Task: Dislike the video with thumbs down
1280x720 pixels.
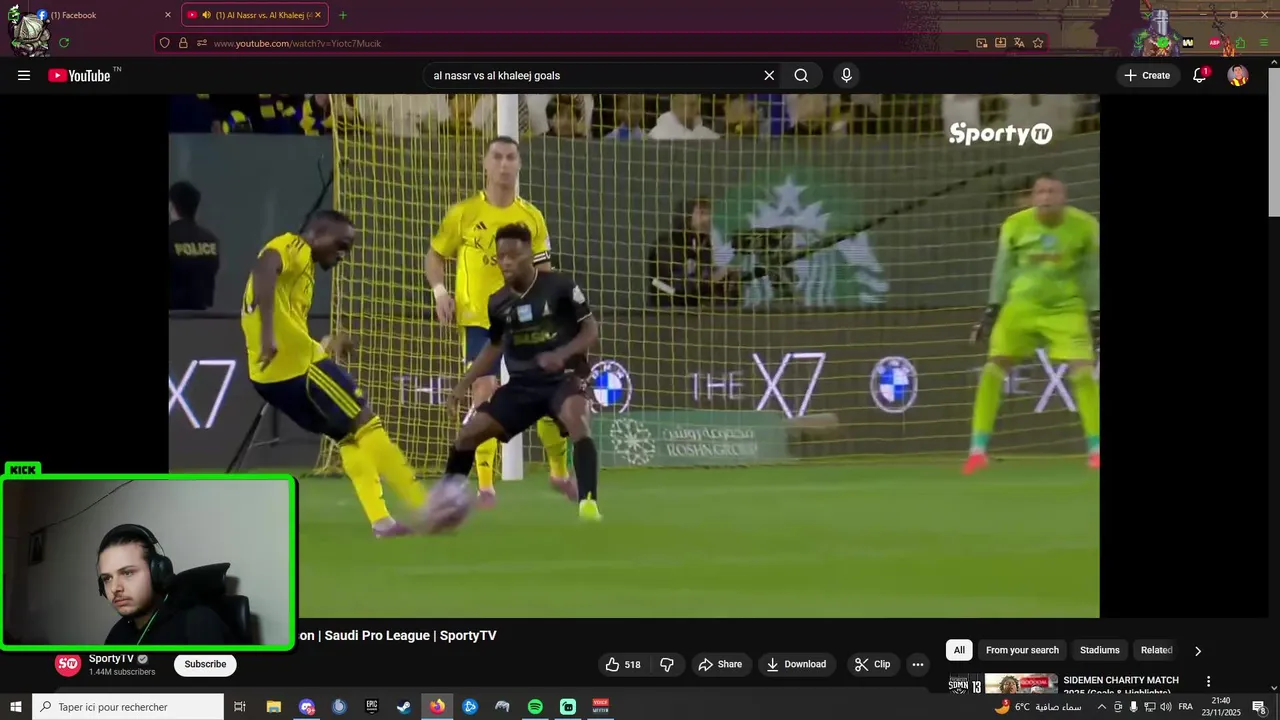Action: coord(667,664)
